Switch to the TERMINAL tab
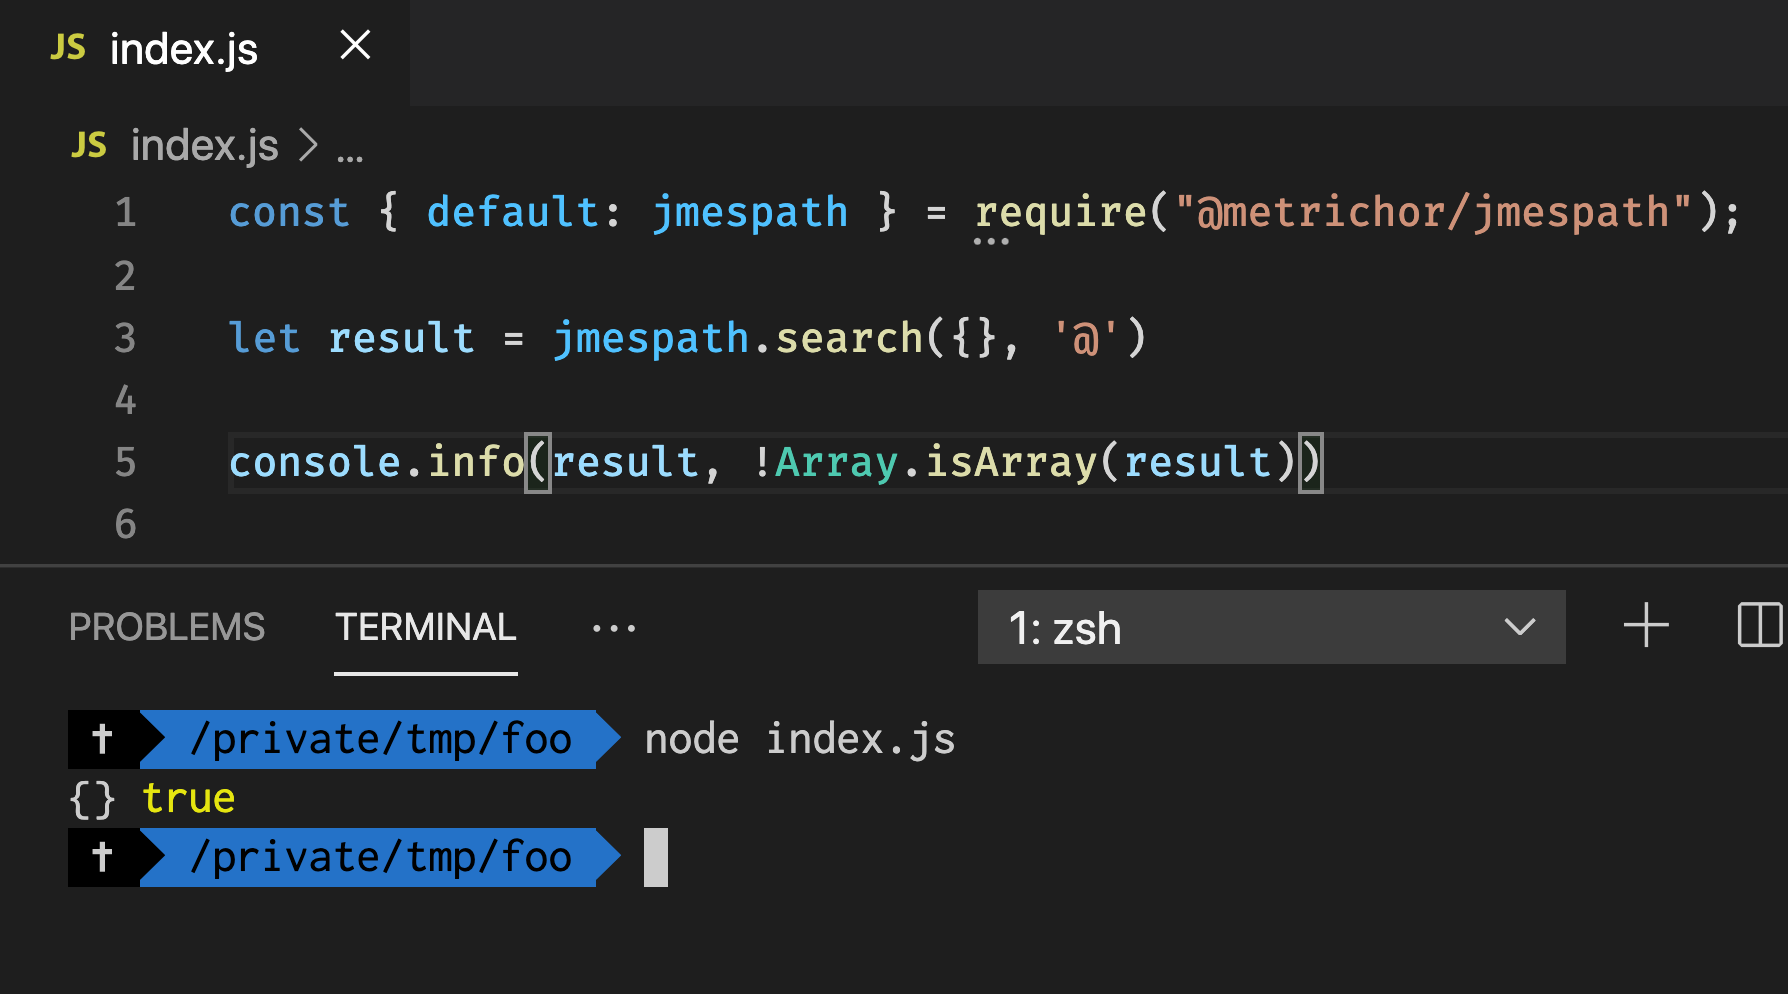Viewport: 1788px width, 994px height. pyautogui.click(x=425, y=627)
